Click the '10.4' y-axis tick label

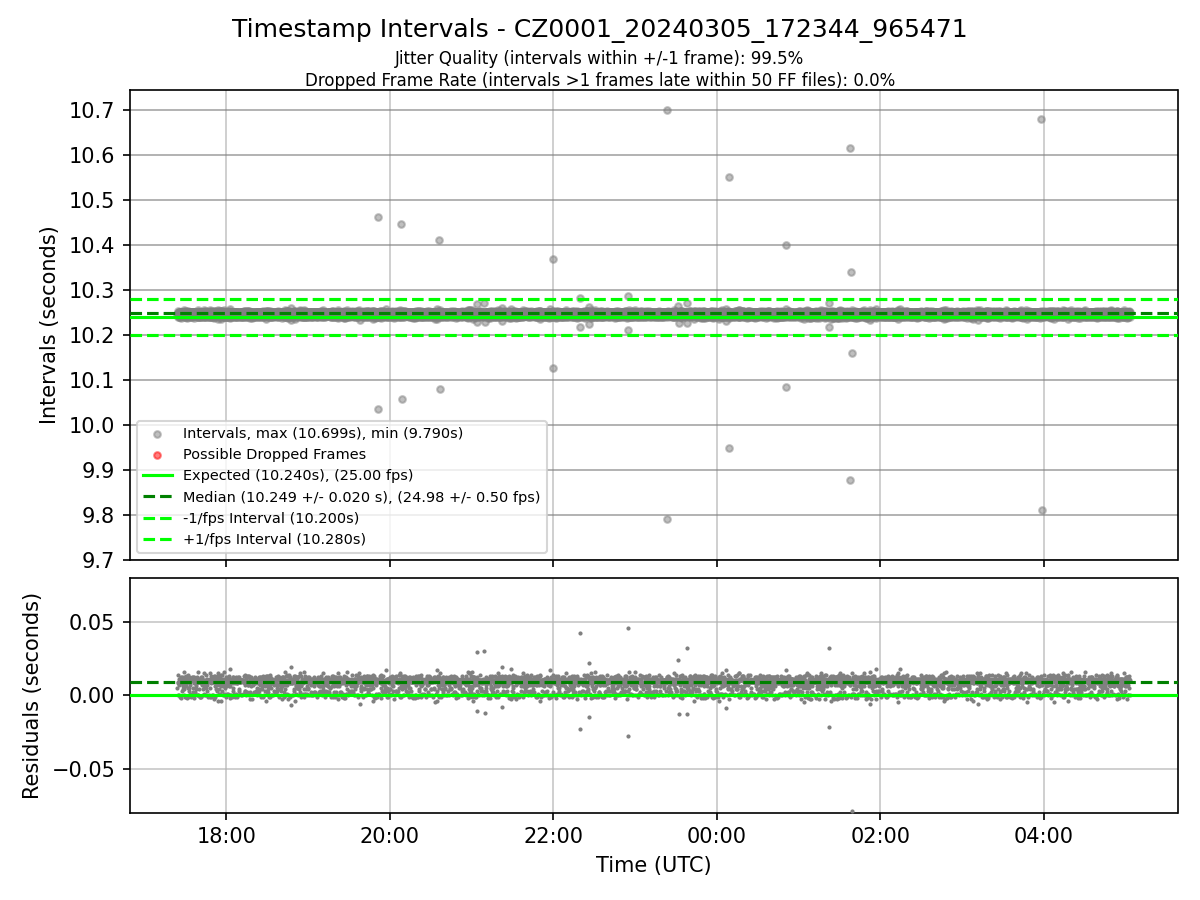click(94, 245)
